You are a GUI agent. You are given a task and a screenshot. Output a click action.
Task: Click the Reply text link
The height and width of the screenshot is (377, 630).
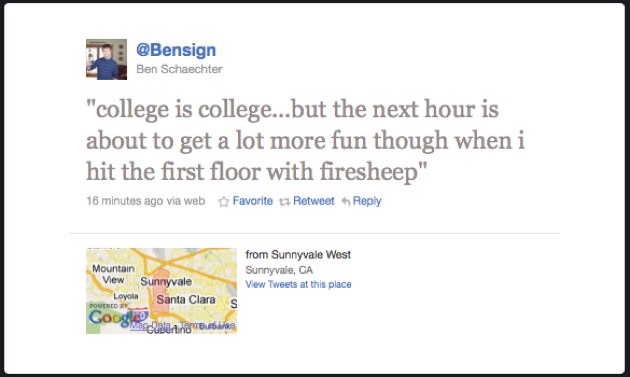pyautogui.click(x=367, y=201)
